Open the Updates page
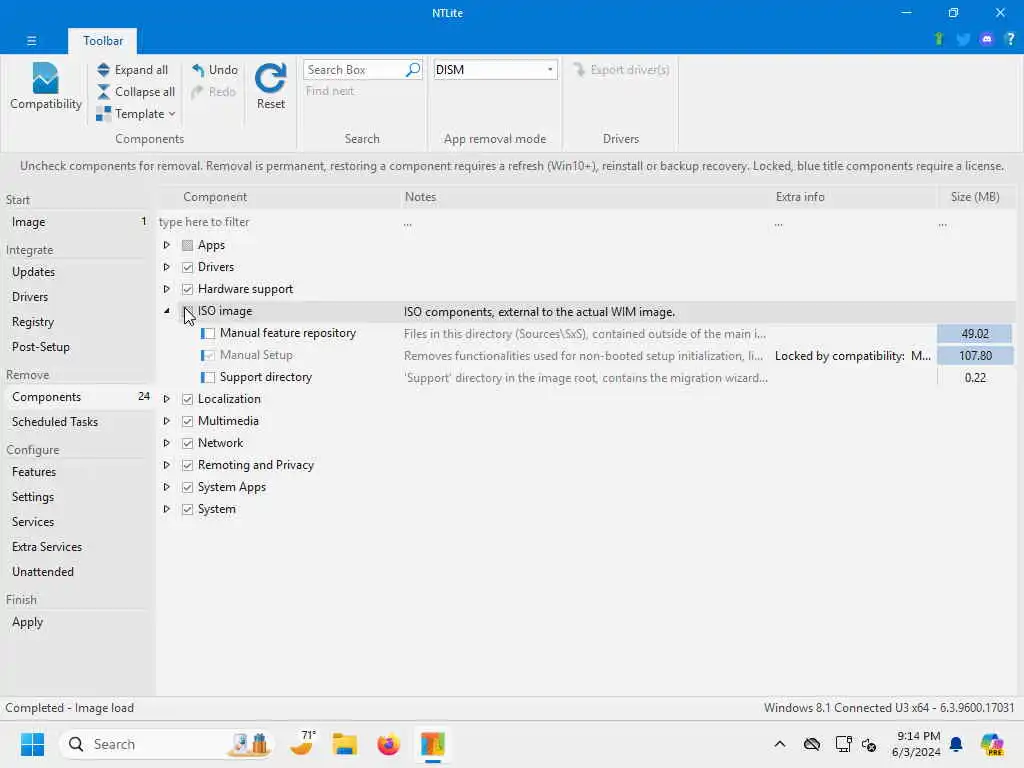Screen dimensions: 1024x768 (x=77, y=272)
